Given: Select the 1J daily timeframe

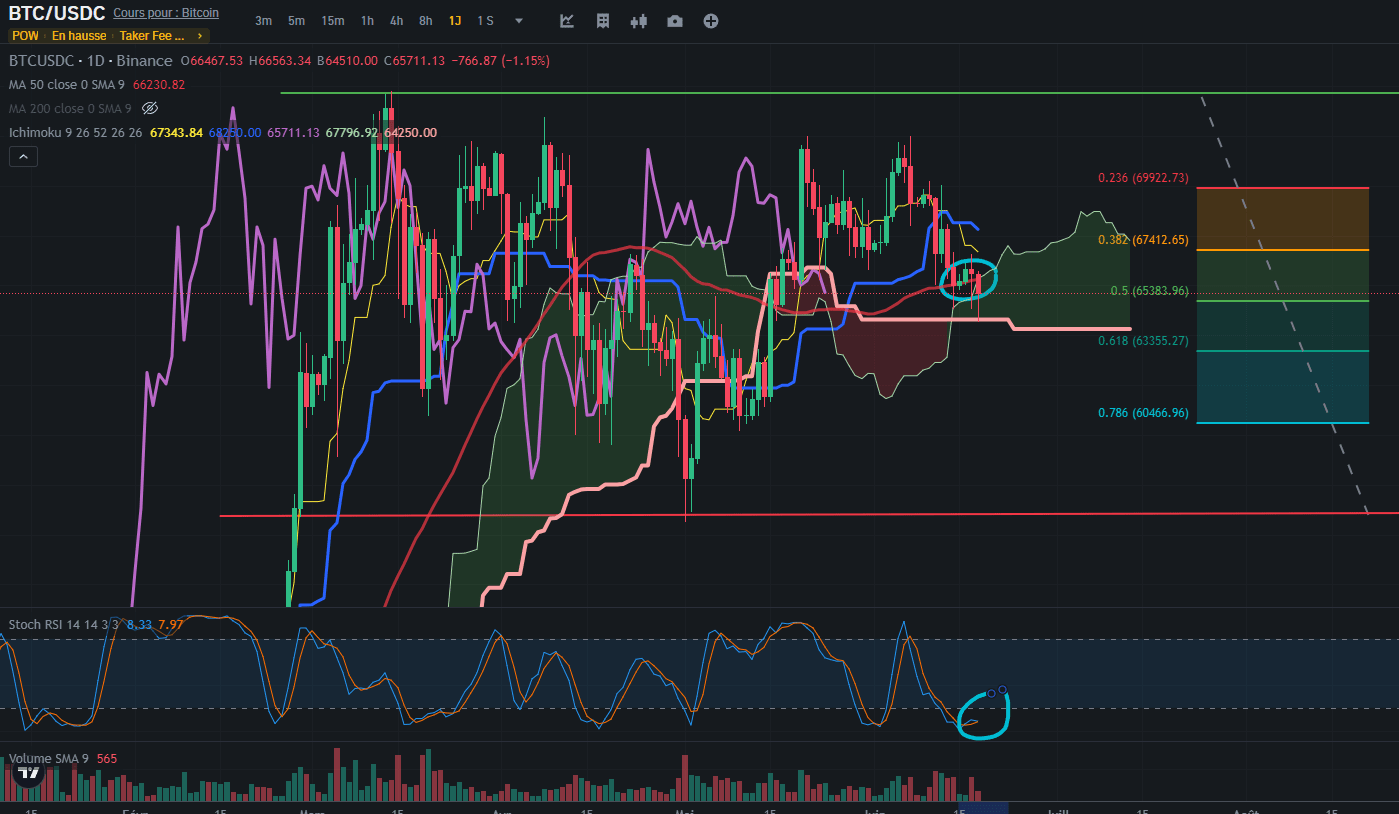Looking at the screenshot, I should tap(455, 21).
